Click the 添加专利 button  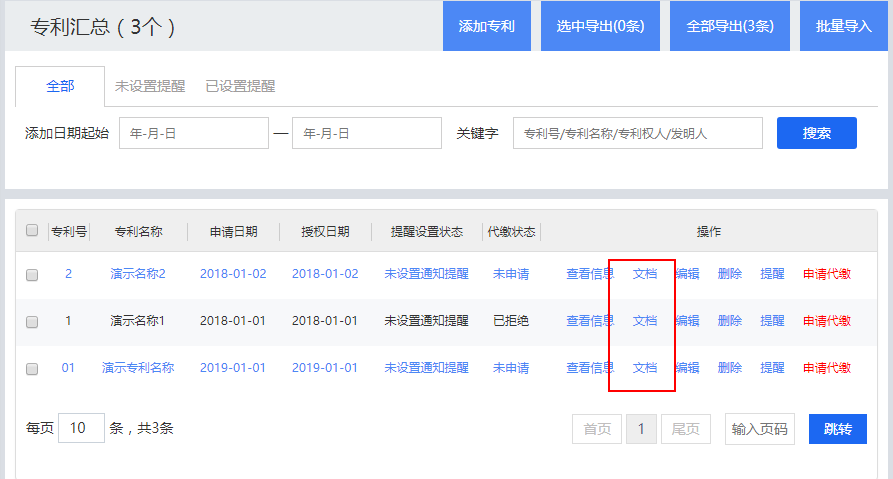487,26
